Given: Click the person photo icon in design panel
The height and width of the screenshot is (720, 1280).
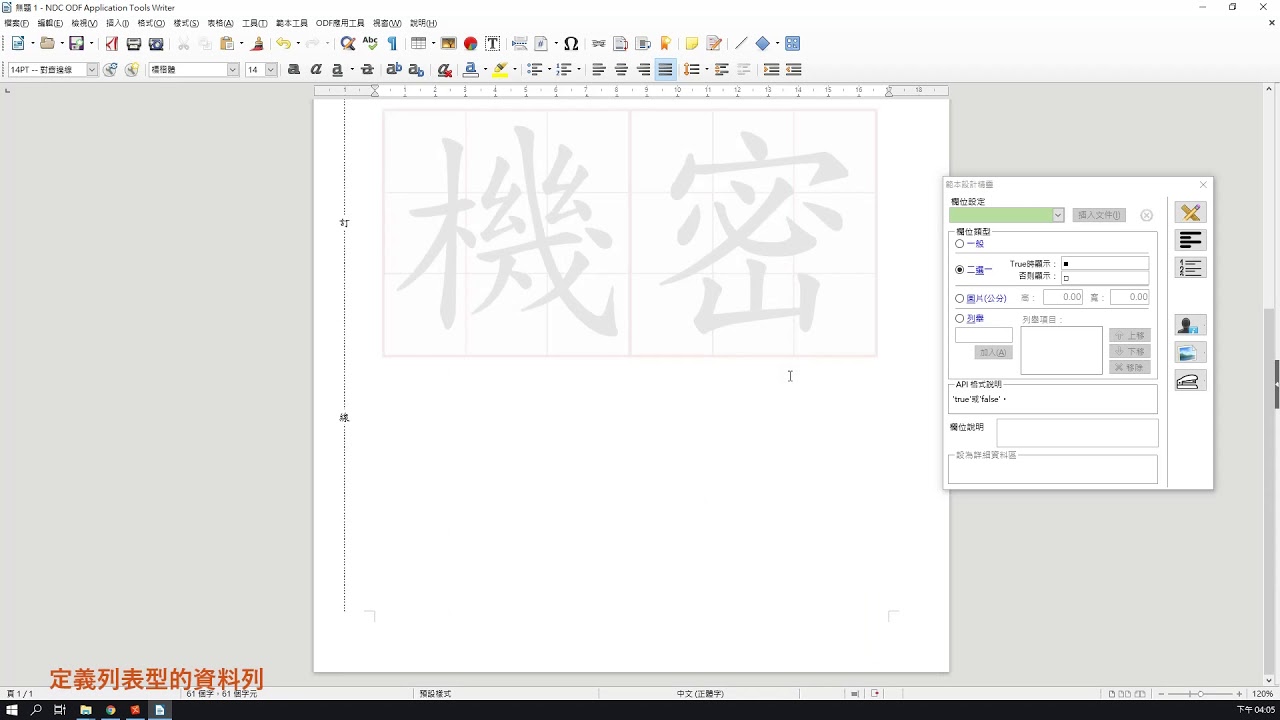Looking at the screenshot, I should point(1190,325).
